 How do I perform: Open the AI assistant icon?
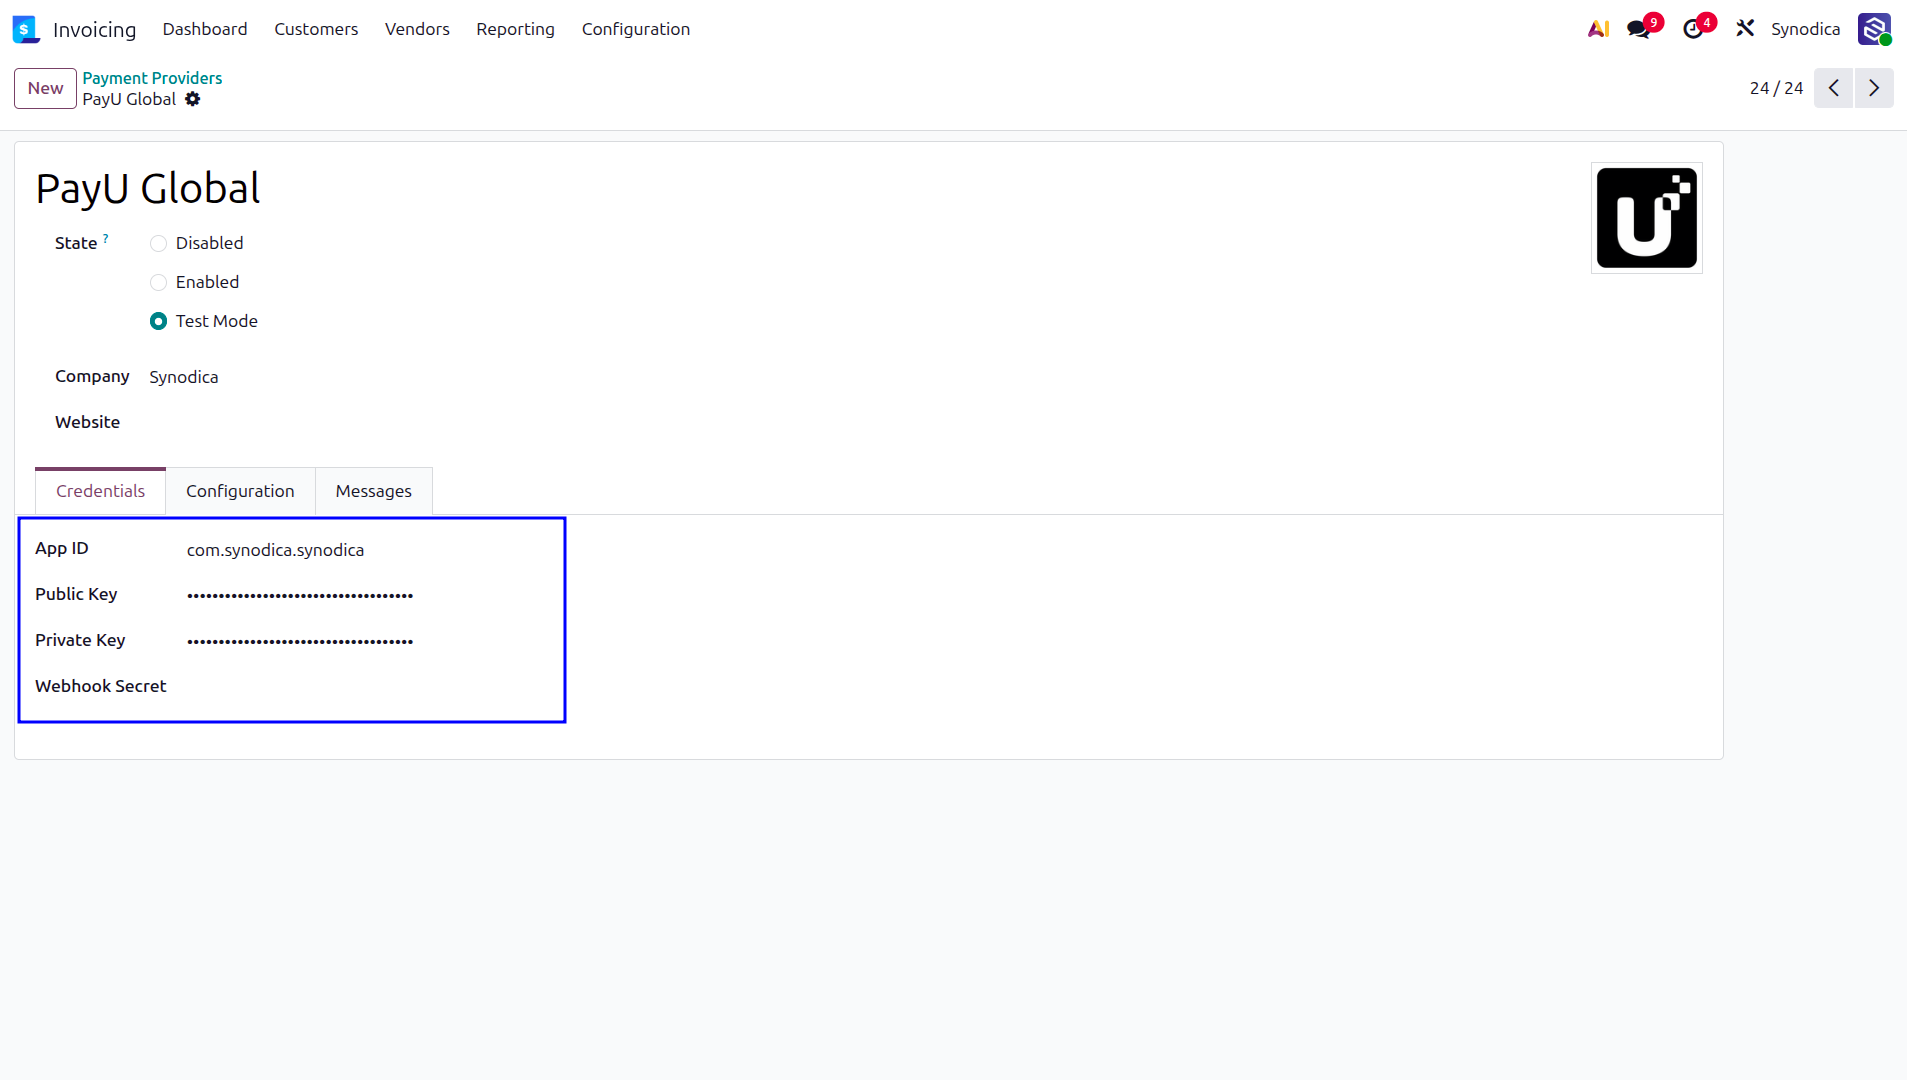[1598, 29]
